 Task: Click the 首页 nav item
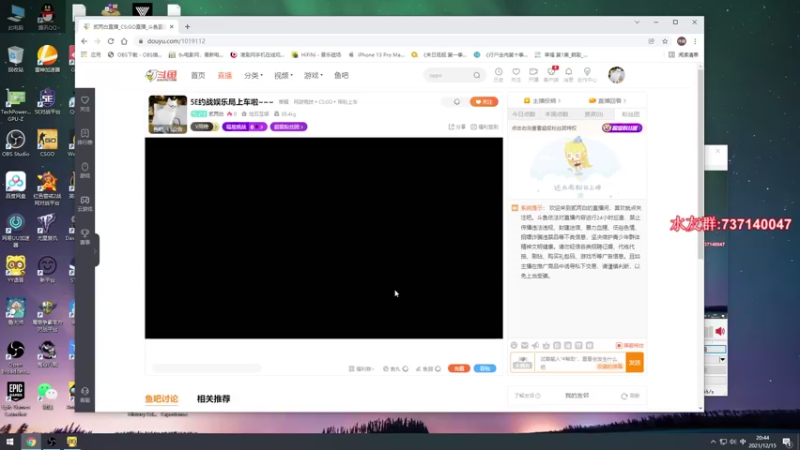[198, 76]
